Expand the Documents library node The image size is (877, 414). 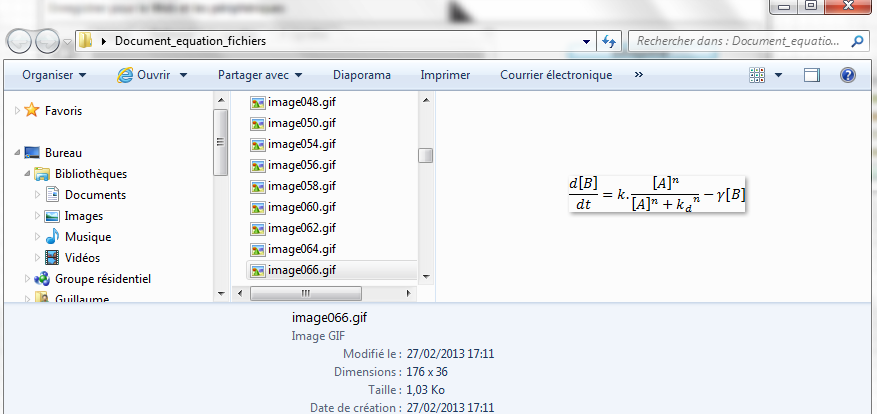(37, 195)
